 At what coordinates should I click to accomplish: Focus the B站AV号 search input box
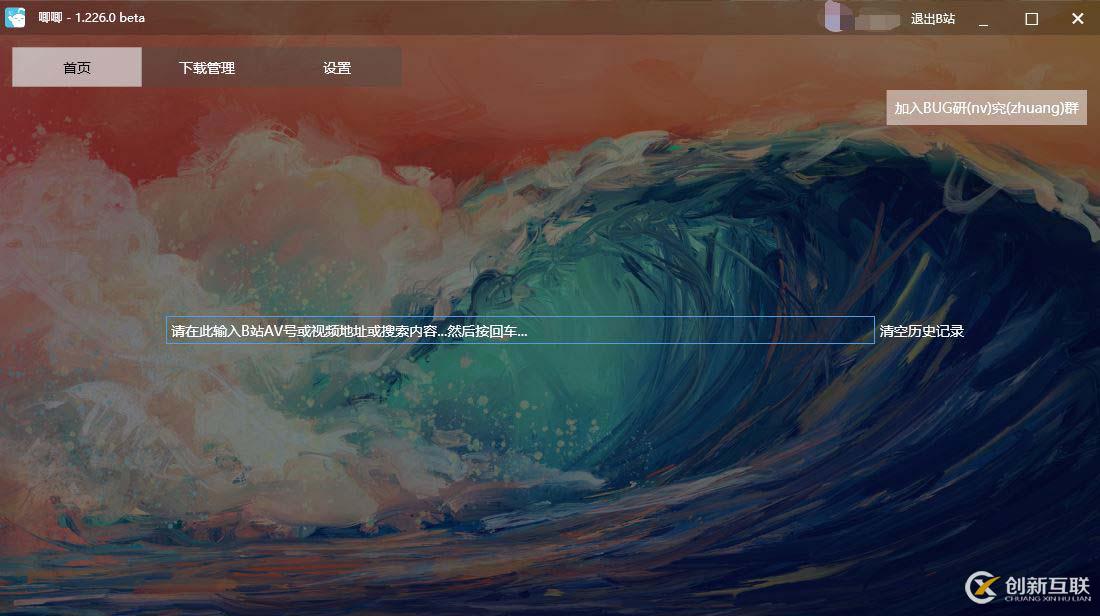[520, 331]
